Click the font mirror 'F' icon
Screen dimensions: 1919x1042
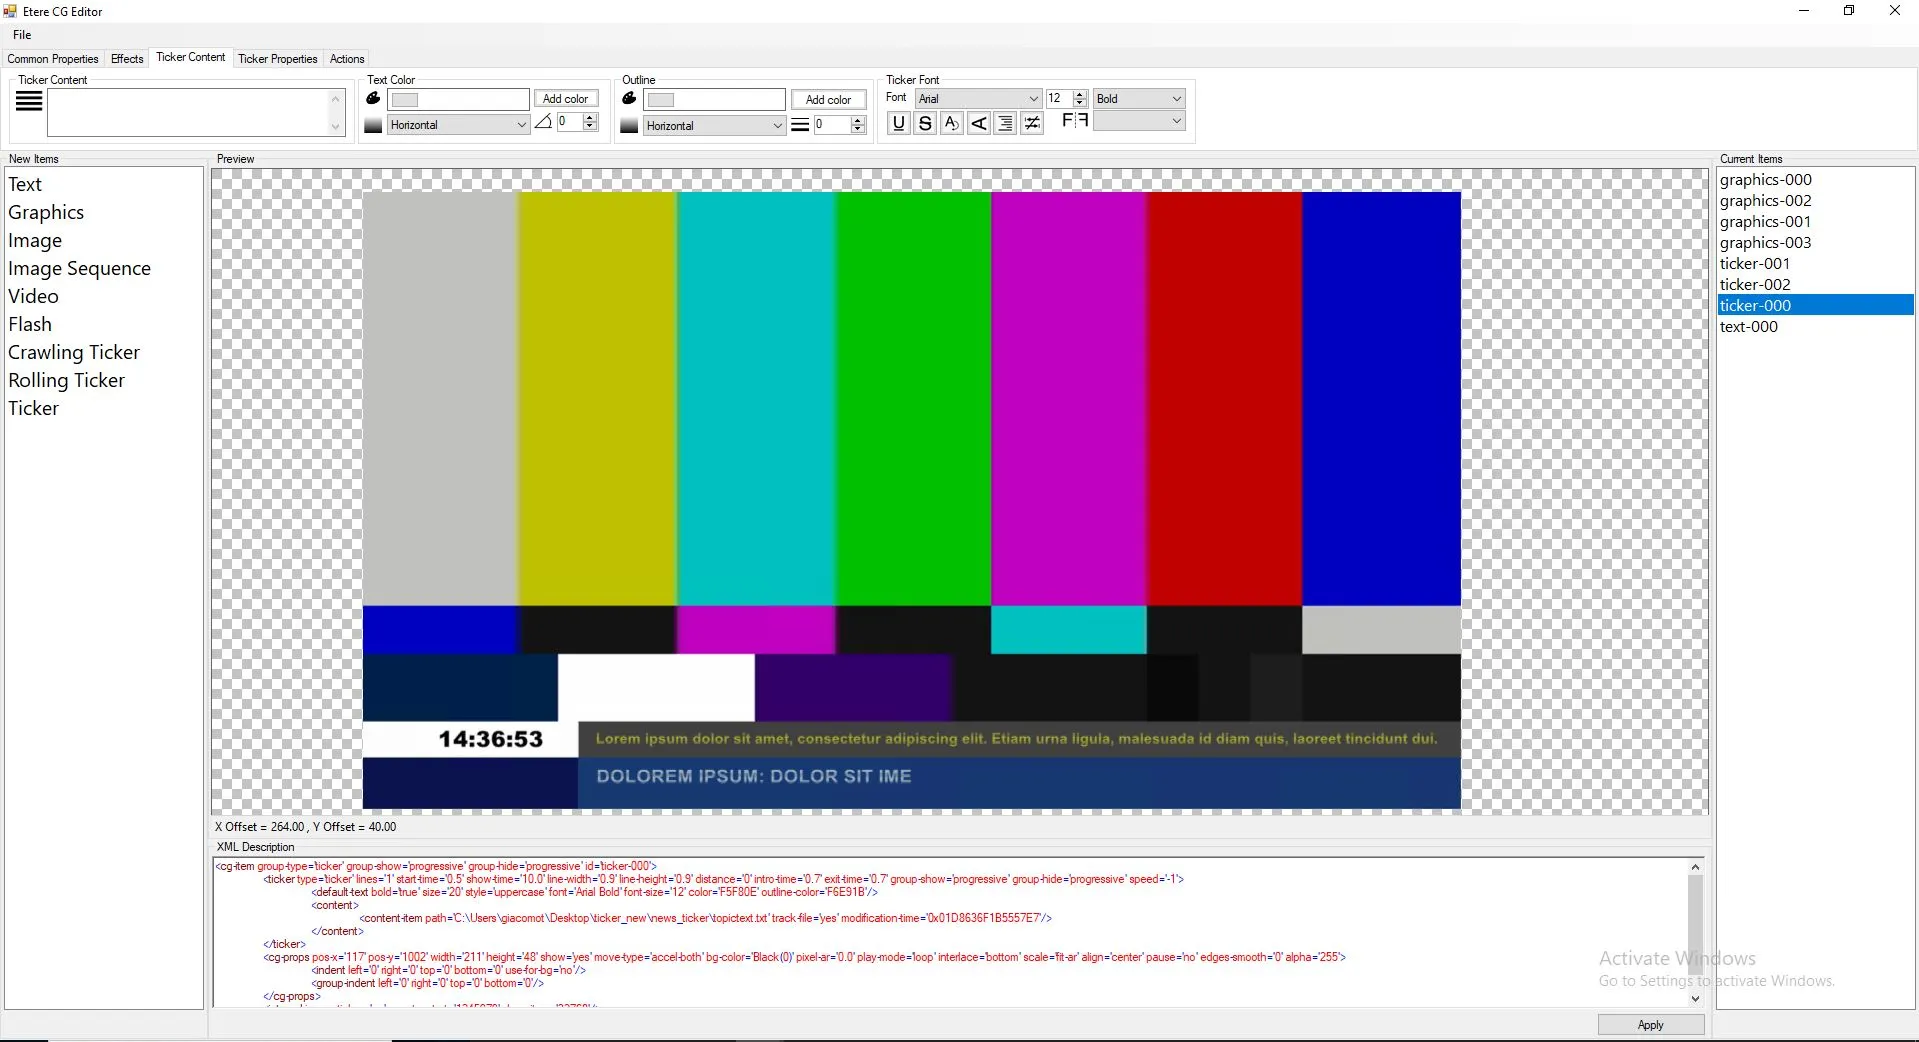(x=1074, y=121)
